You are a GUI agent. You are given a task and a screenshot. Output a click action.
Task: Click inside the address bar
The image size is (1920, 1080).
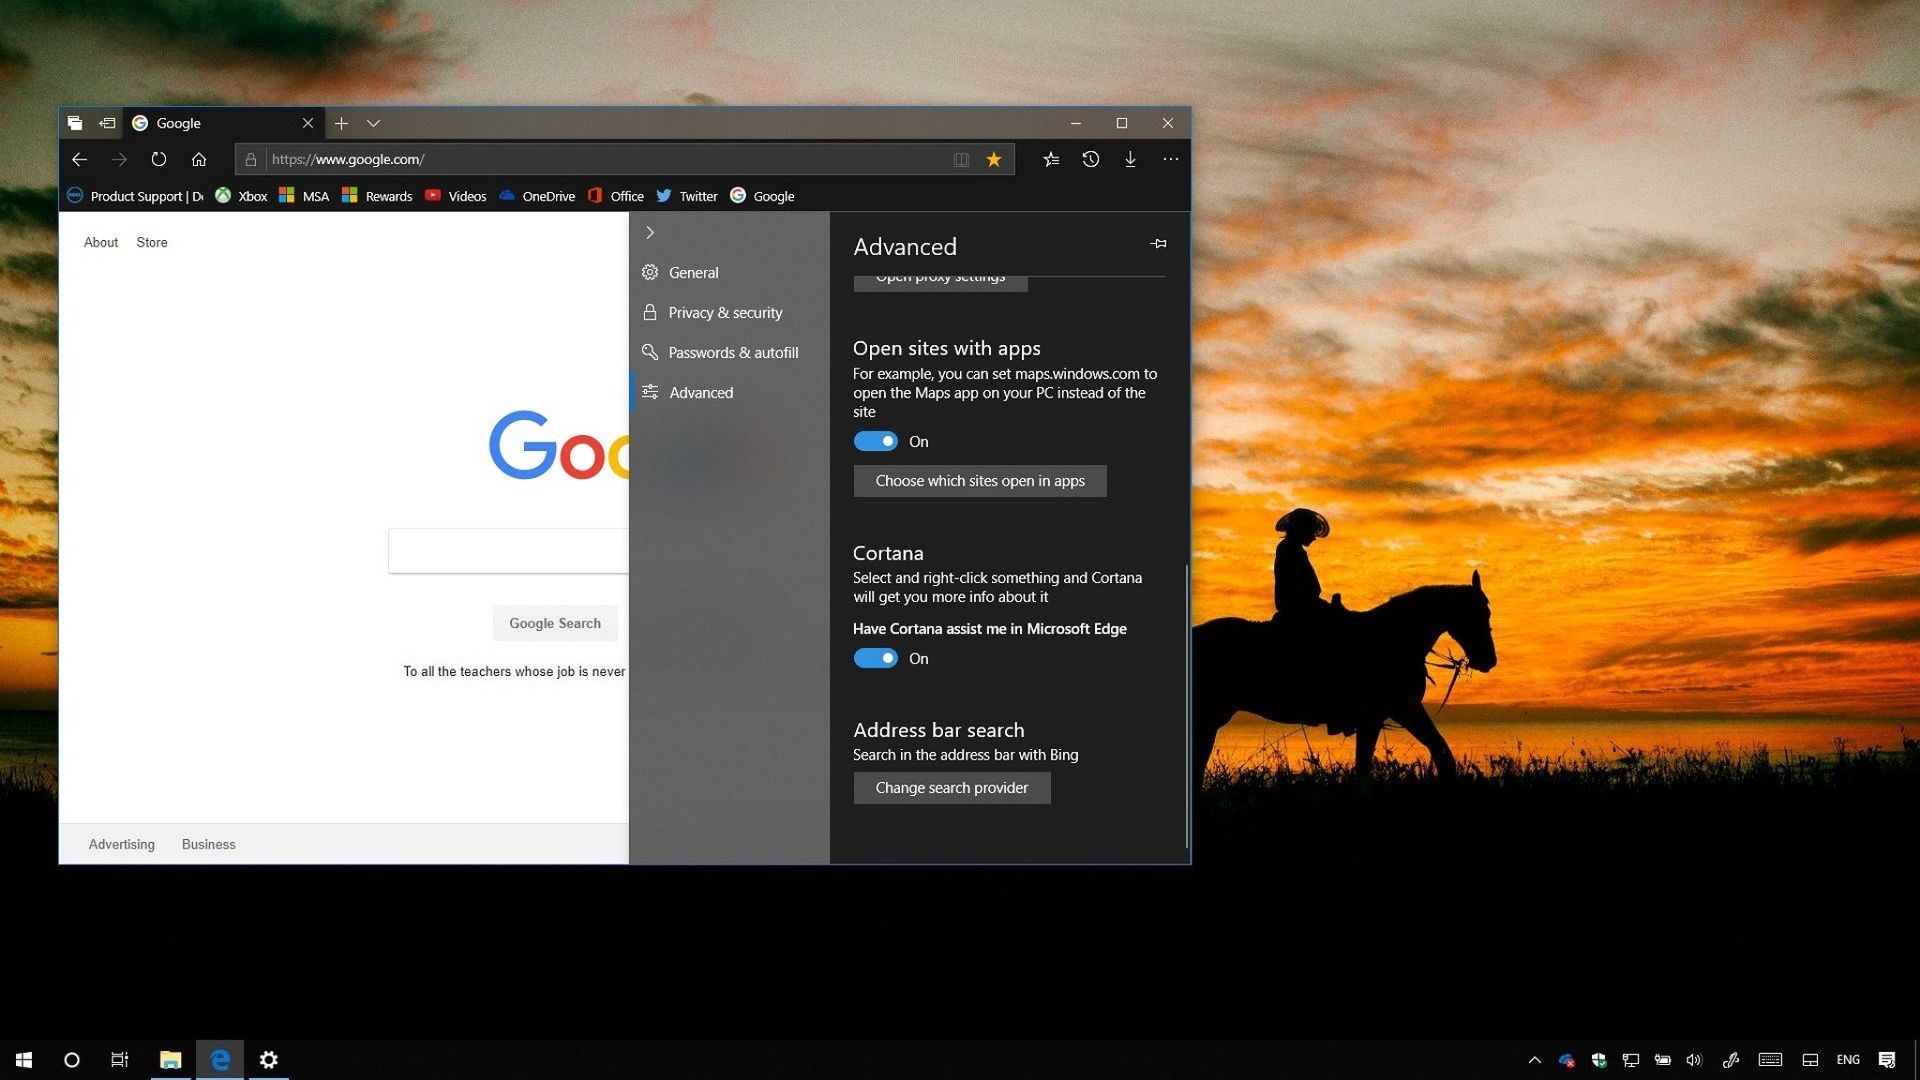600,159
